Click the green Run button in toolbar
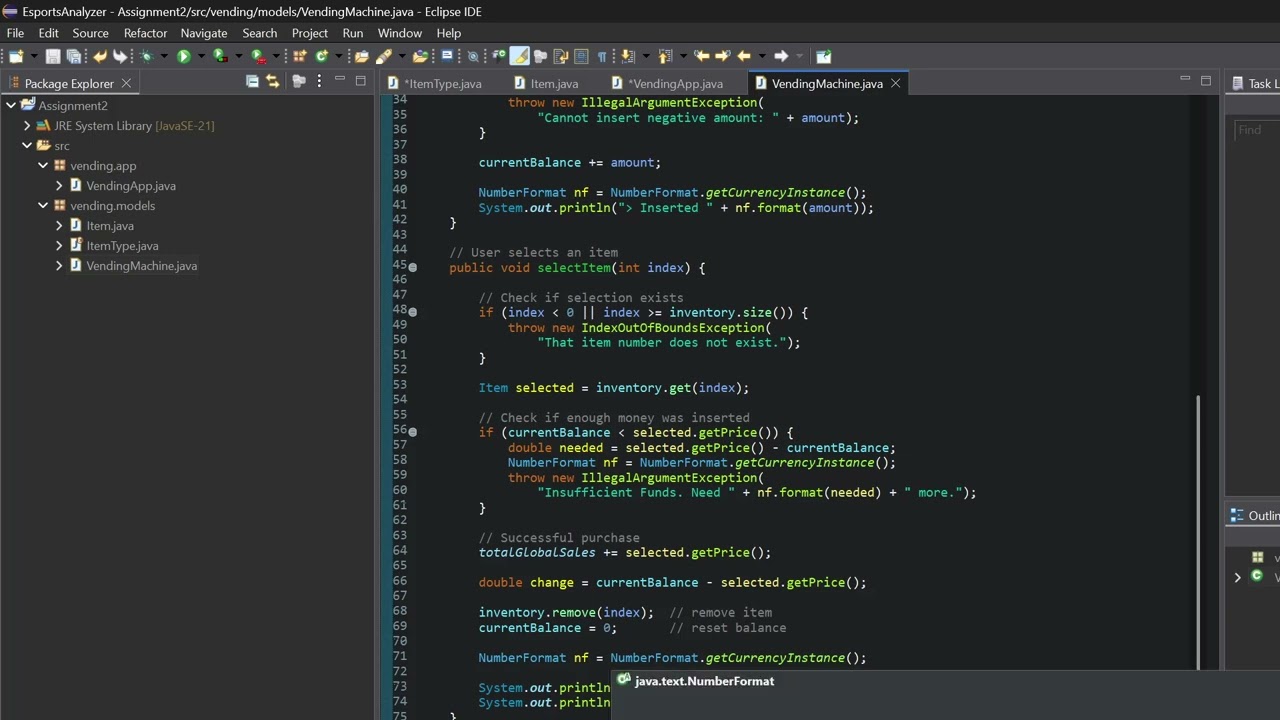This screenshot has height=720, width=1280. tap(184, 56)
